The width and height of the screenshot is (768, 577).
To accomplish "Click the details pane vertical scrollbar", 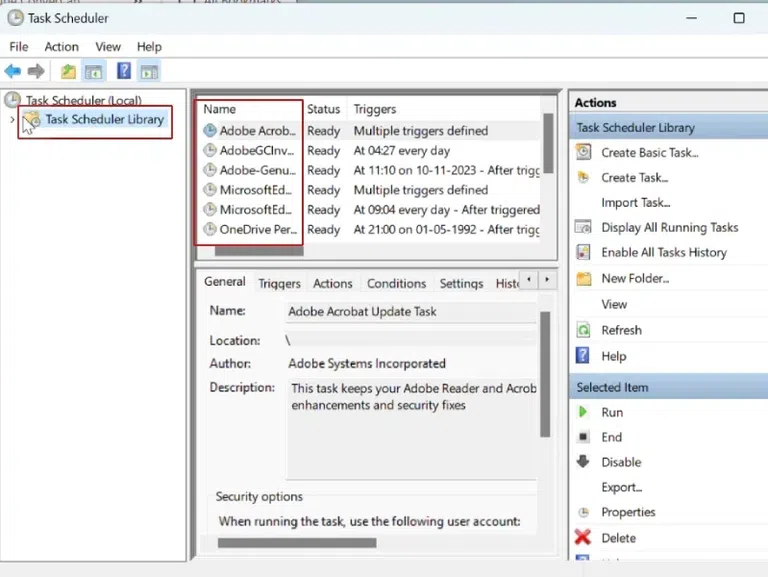I will (x=545, y=374).
